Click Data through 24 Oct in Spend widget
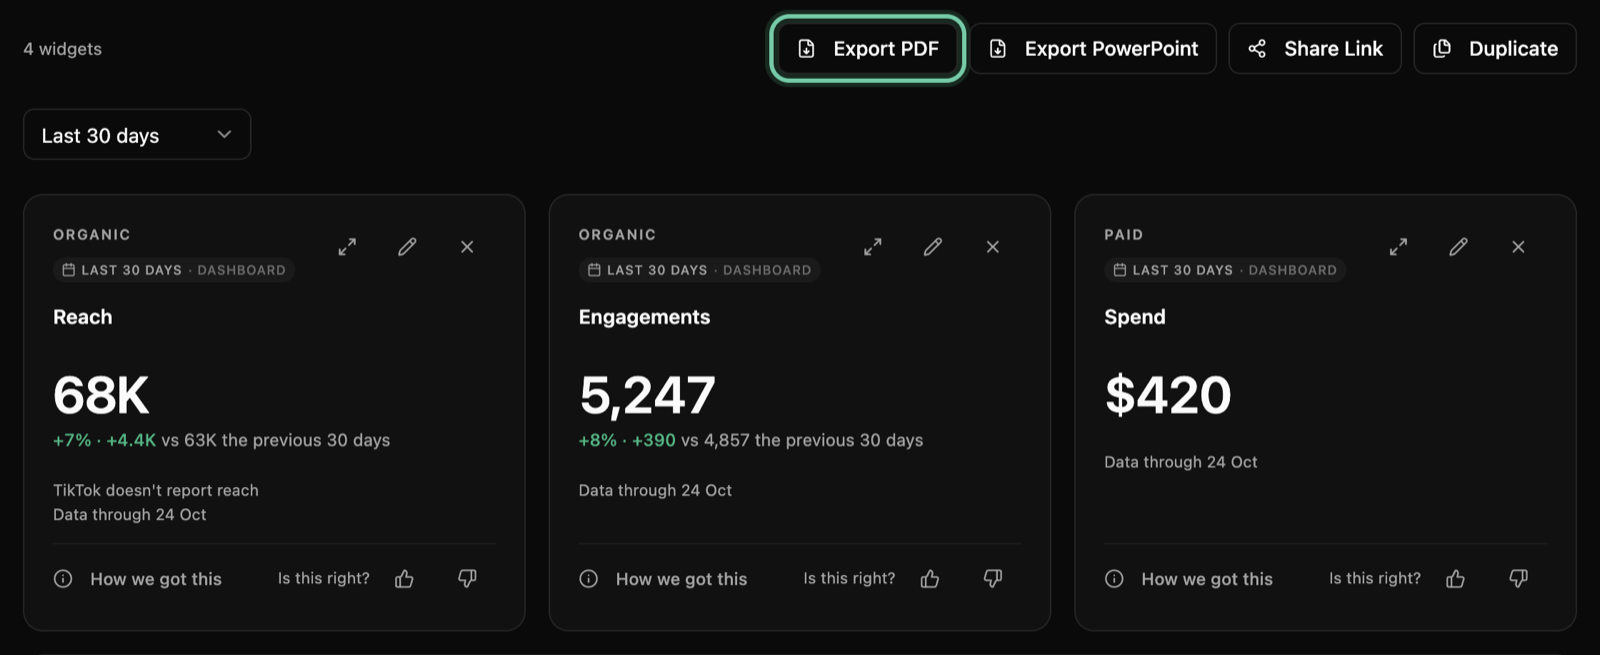Screen dimensions: 1600x655 (1181, 462)
